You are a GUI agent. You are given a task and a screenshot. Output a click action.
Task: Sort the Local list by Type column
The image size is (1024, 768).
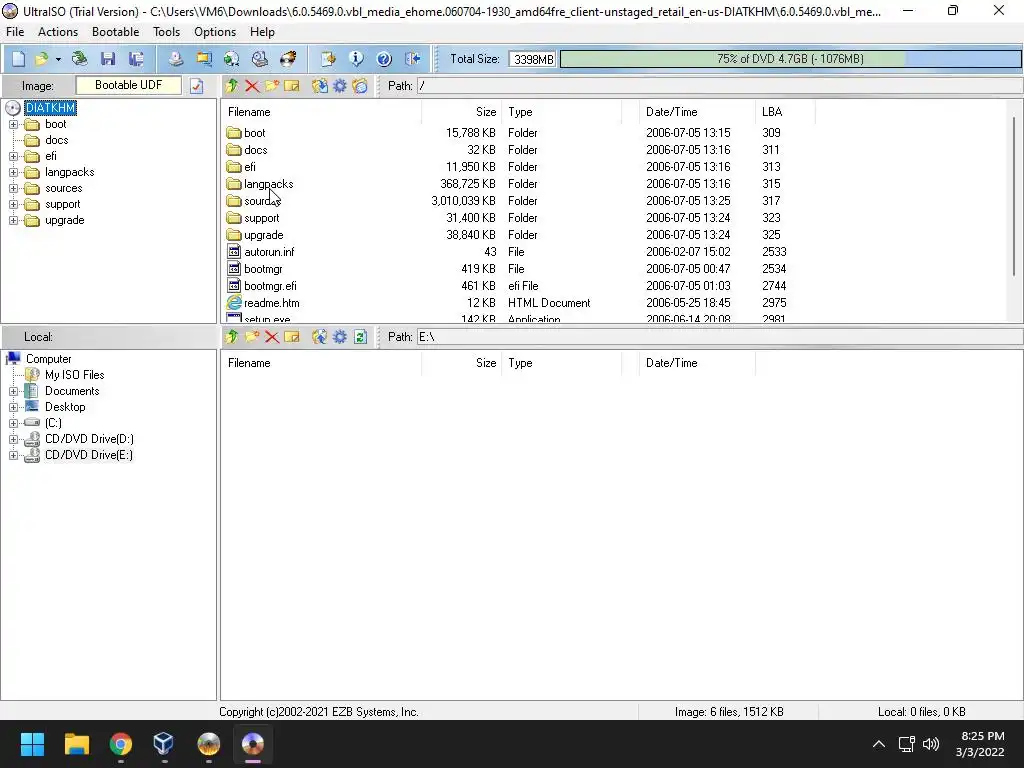[x=561, y=363]
